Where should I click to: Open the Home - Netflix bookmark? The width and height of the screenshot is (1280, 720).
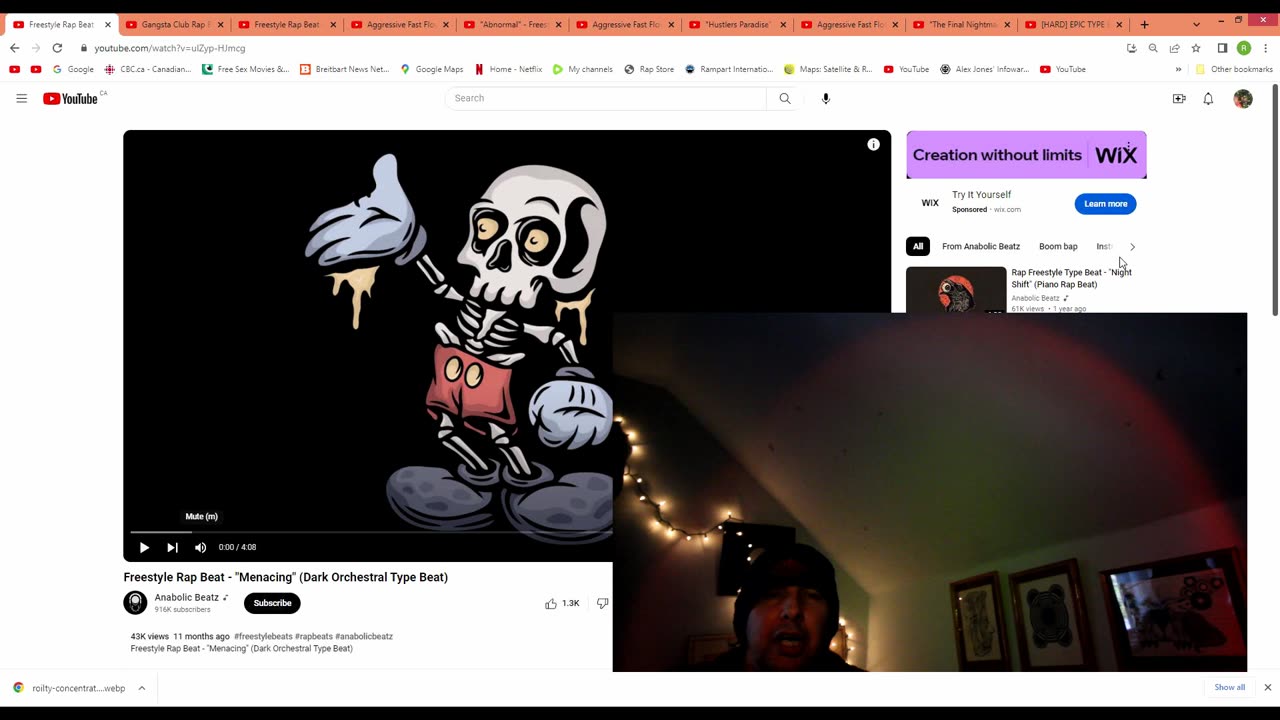[508, 69]
